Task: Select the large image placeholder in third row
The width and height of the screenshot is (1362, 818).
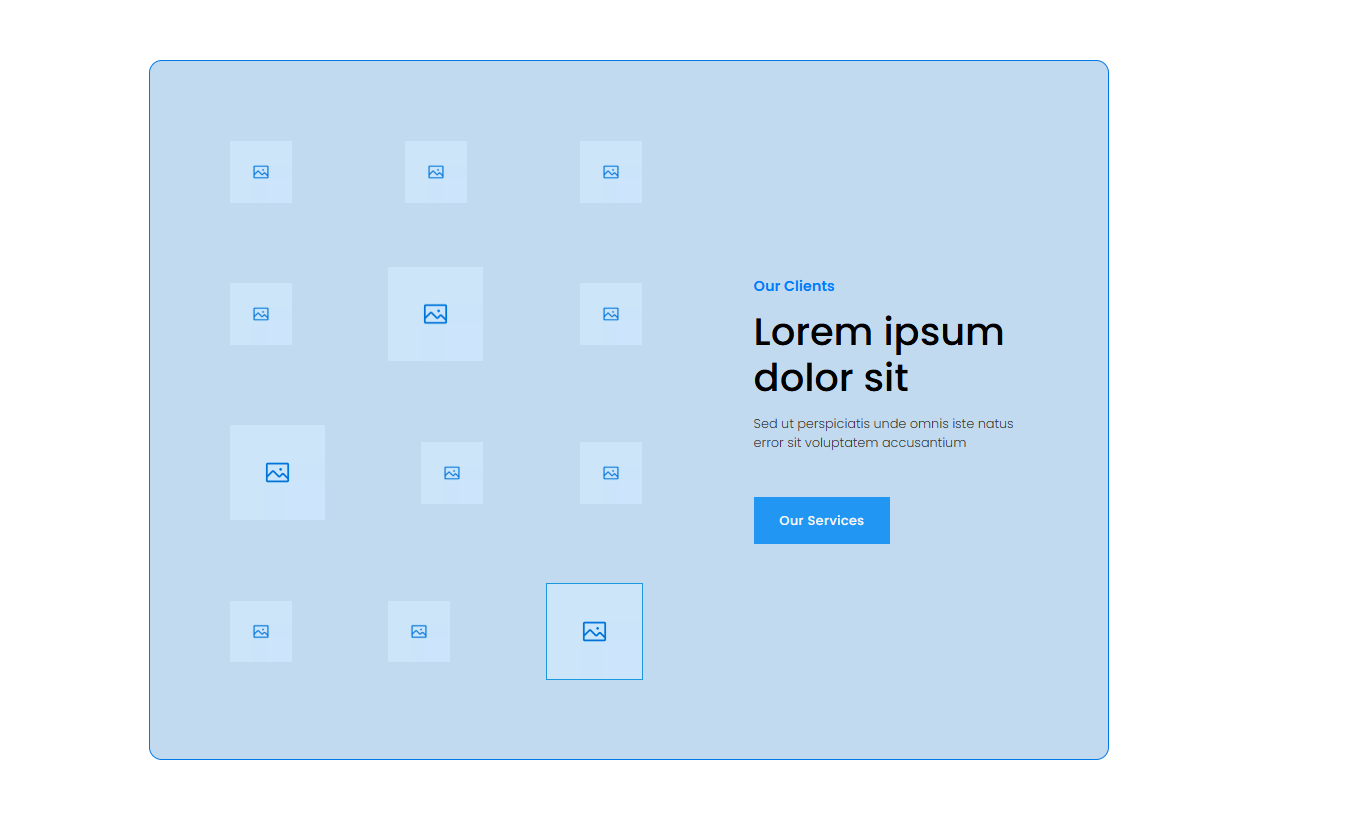Action: coord(277,472)
